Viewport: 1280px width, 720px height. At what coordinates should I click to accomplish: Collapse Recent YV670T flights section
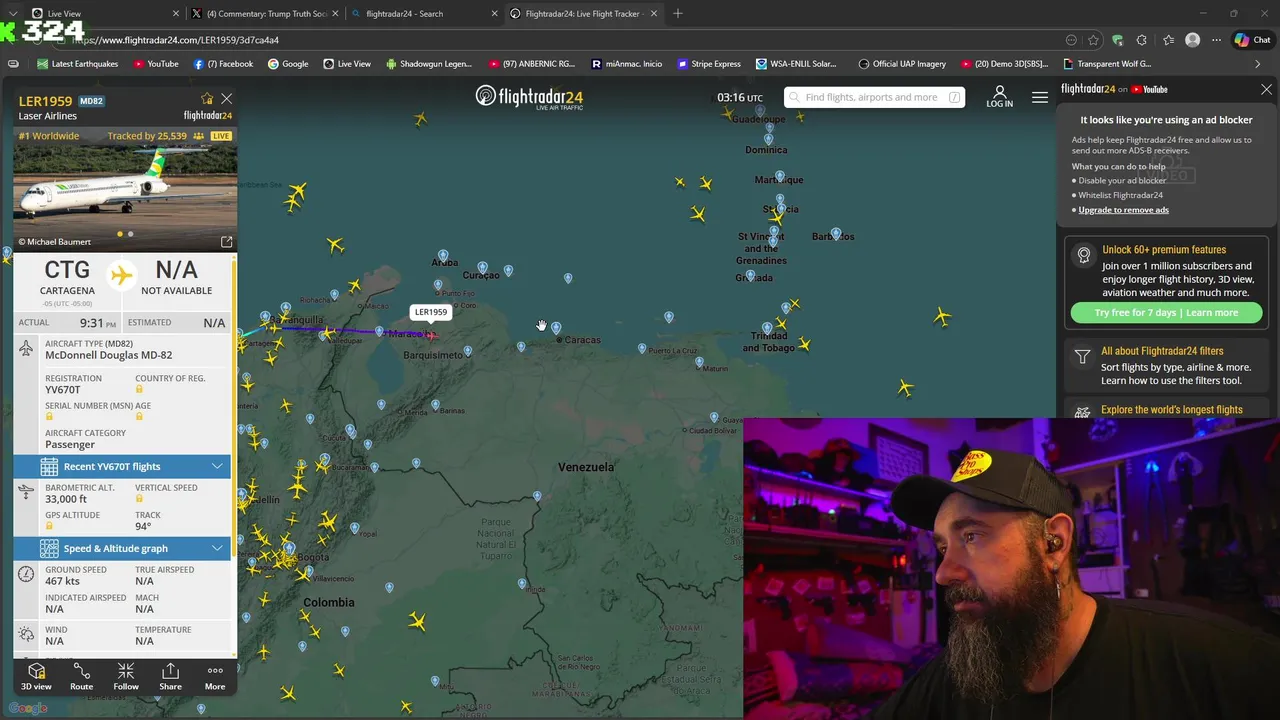217,466
